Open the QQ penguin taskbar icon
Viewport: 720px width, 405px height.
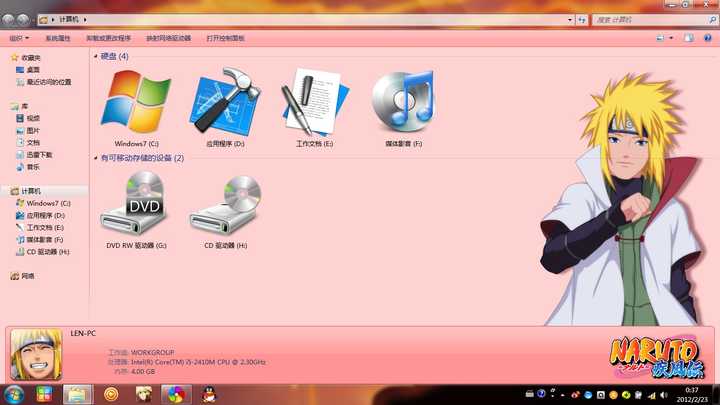coord(209,394)
